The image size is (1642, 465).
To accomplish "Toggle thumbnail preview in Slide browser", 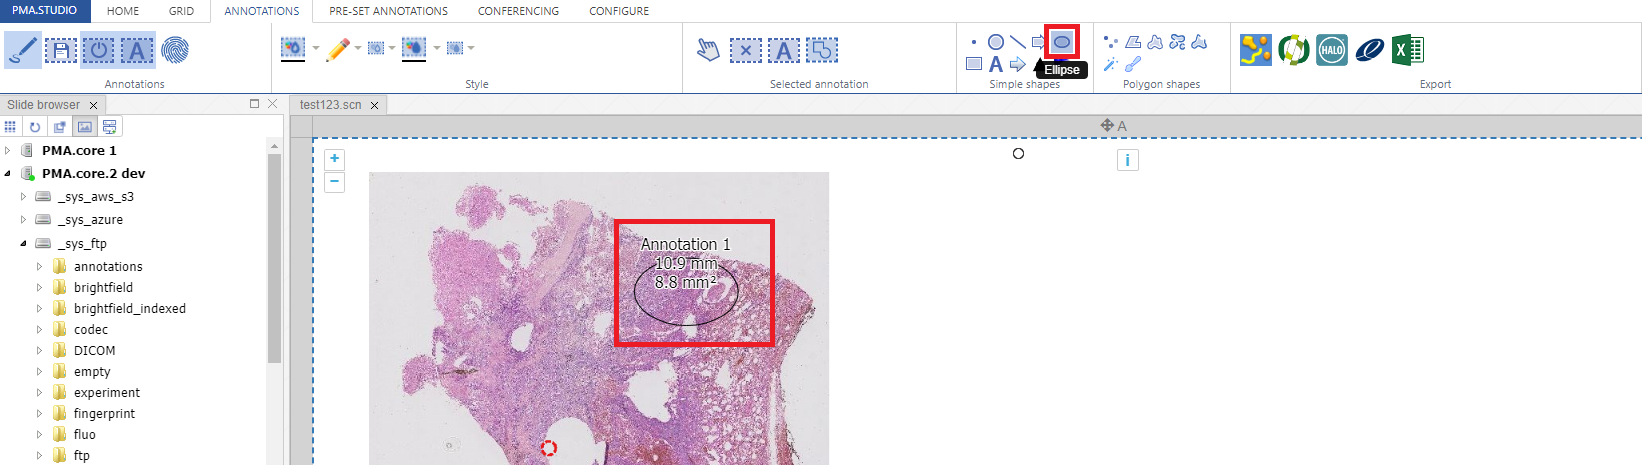I will [85, 127].
